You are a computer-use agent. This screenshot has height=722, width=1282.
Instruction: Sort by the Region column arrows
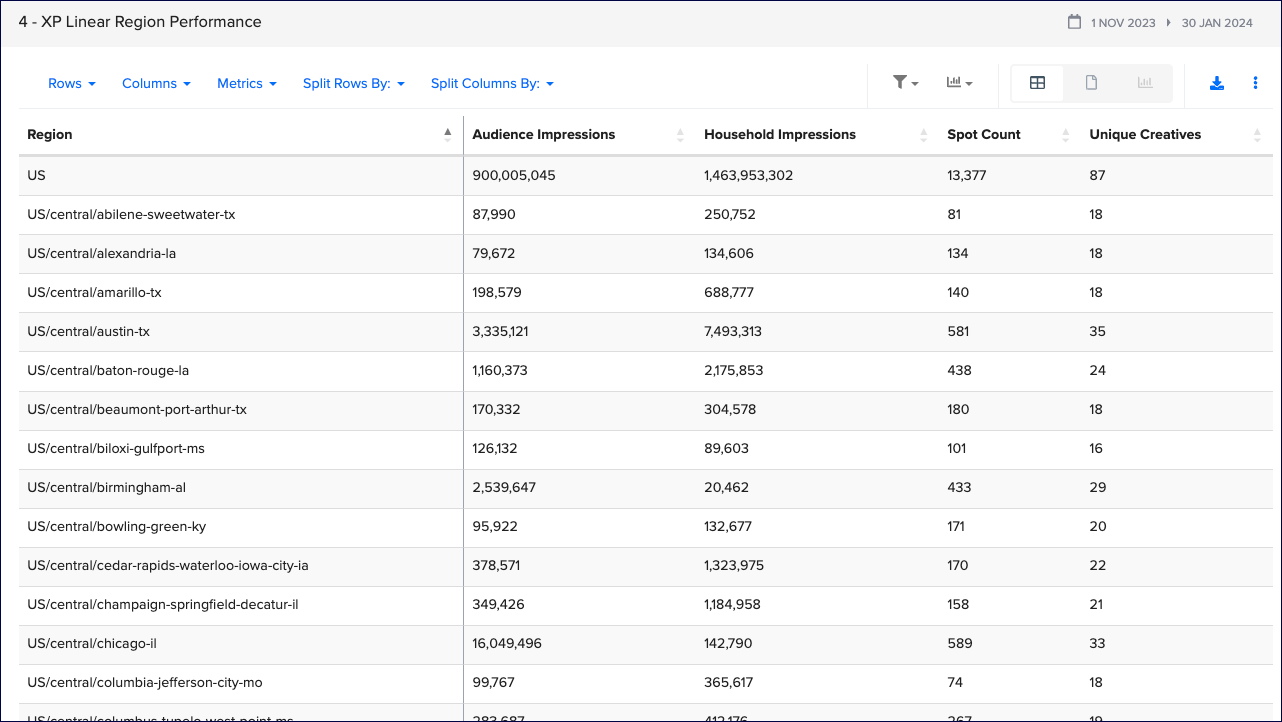click(448, 135)
